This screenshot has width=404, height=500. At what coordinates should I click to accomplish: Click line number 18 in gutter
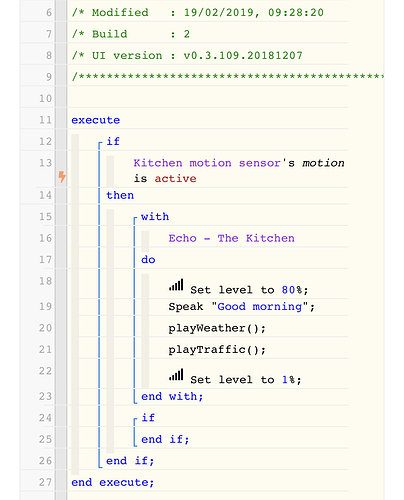click(45, 281)
